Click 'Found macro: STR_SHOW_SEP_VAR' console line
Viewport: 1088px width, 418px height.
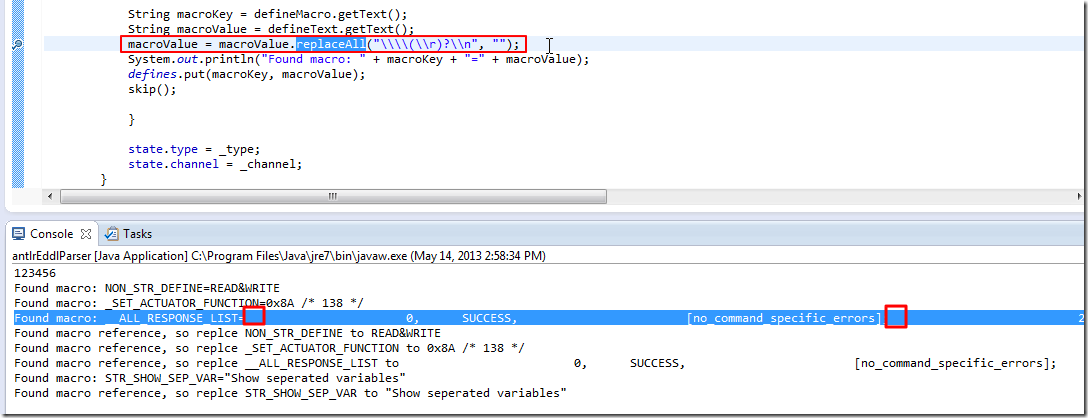pyautogui.click(x=210, y=378)
